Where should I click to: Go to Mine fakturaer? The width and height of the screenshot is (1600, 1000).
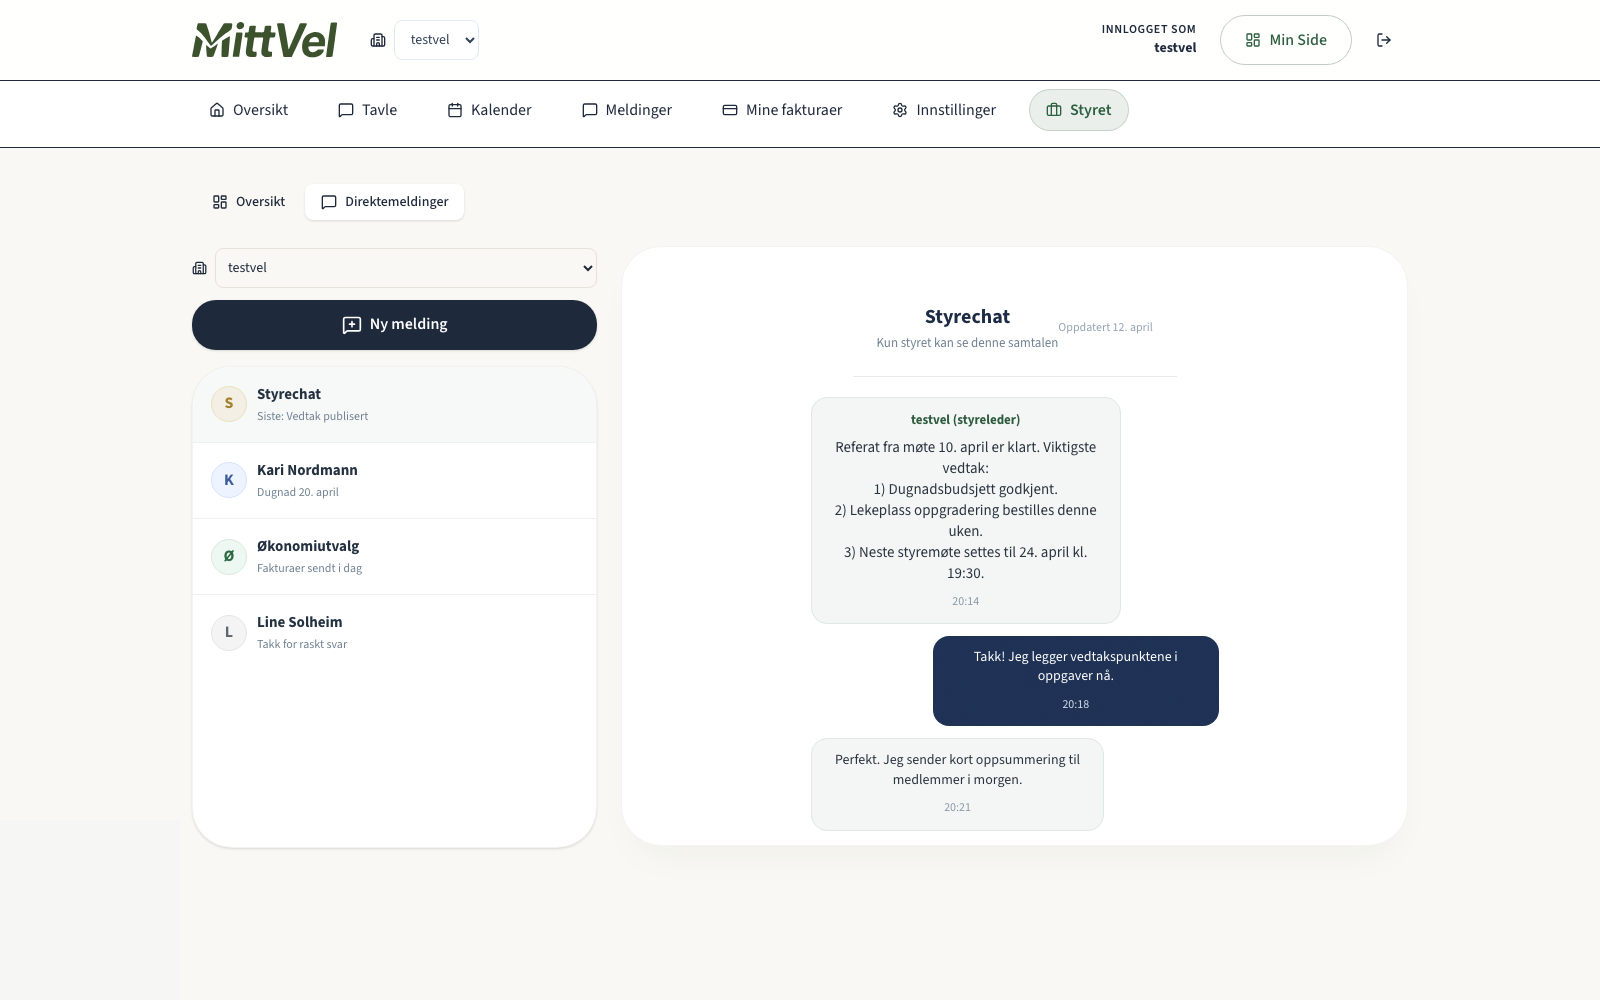click(x=782, y=110)
